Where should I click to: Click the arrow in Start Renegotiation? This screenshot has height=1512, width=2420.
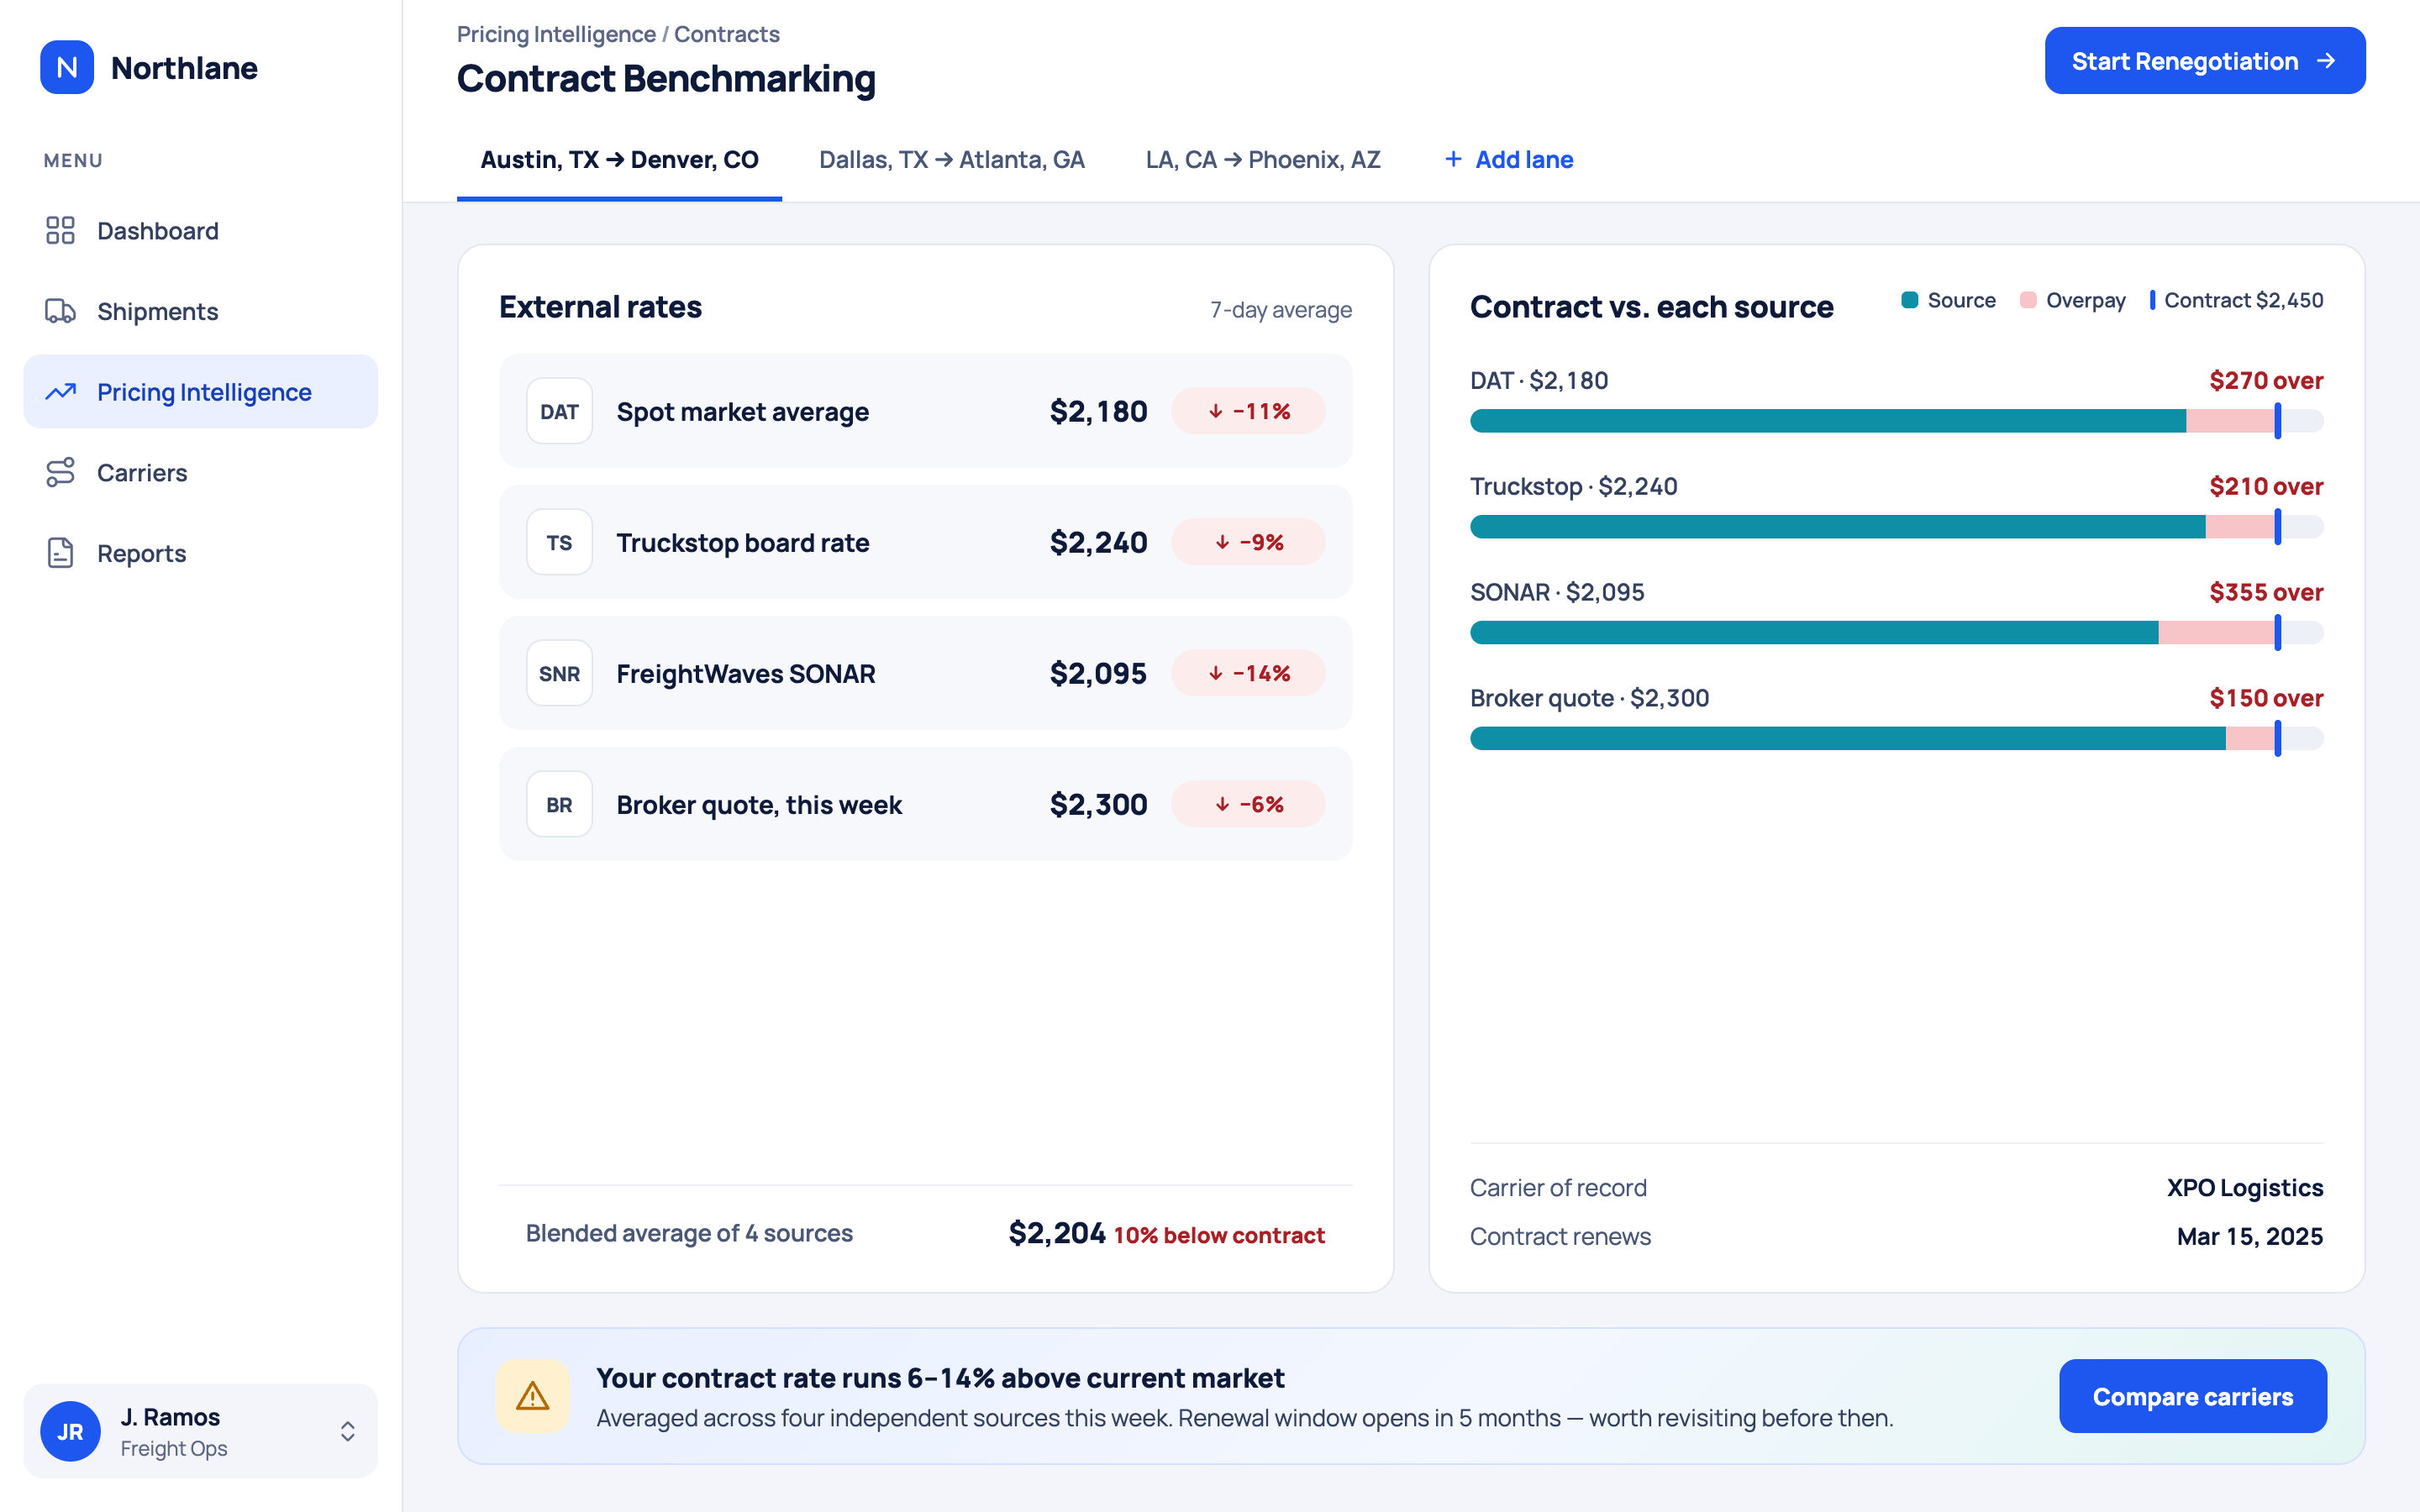click(x=2326, y=61)
